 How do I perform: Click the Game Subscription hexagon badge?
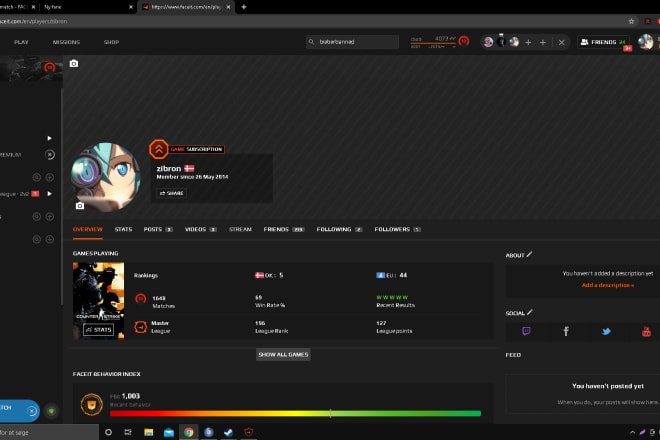tap(159, 149)
